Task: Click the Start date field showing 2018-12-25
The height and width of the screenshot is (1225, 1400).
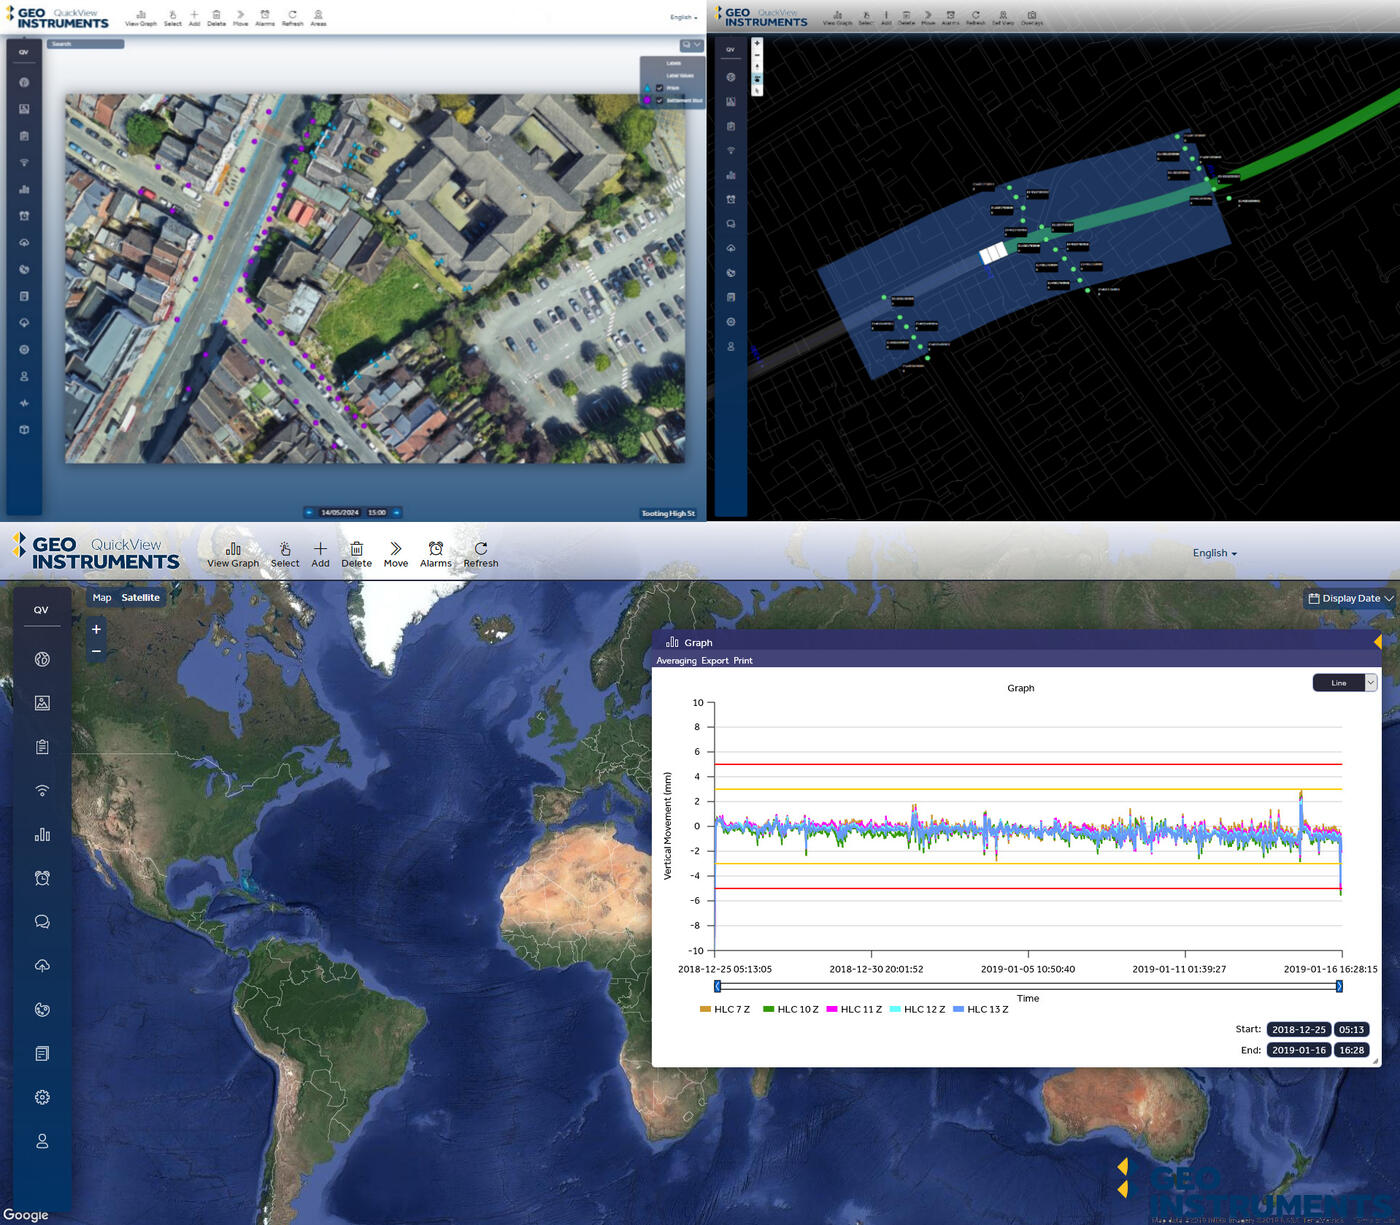Action: (x=1298, y=1029)
